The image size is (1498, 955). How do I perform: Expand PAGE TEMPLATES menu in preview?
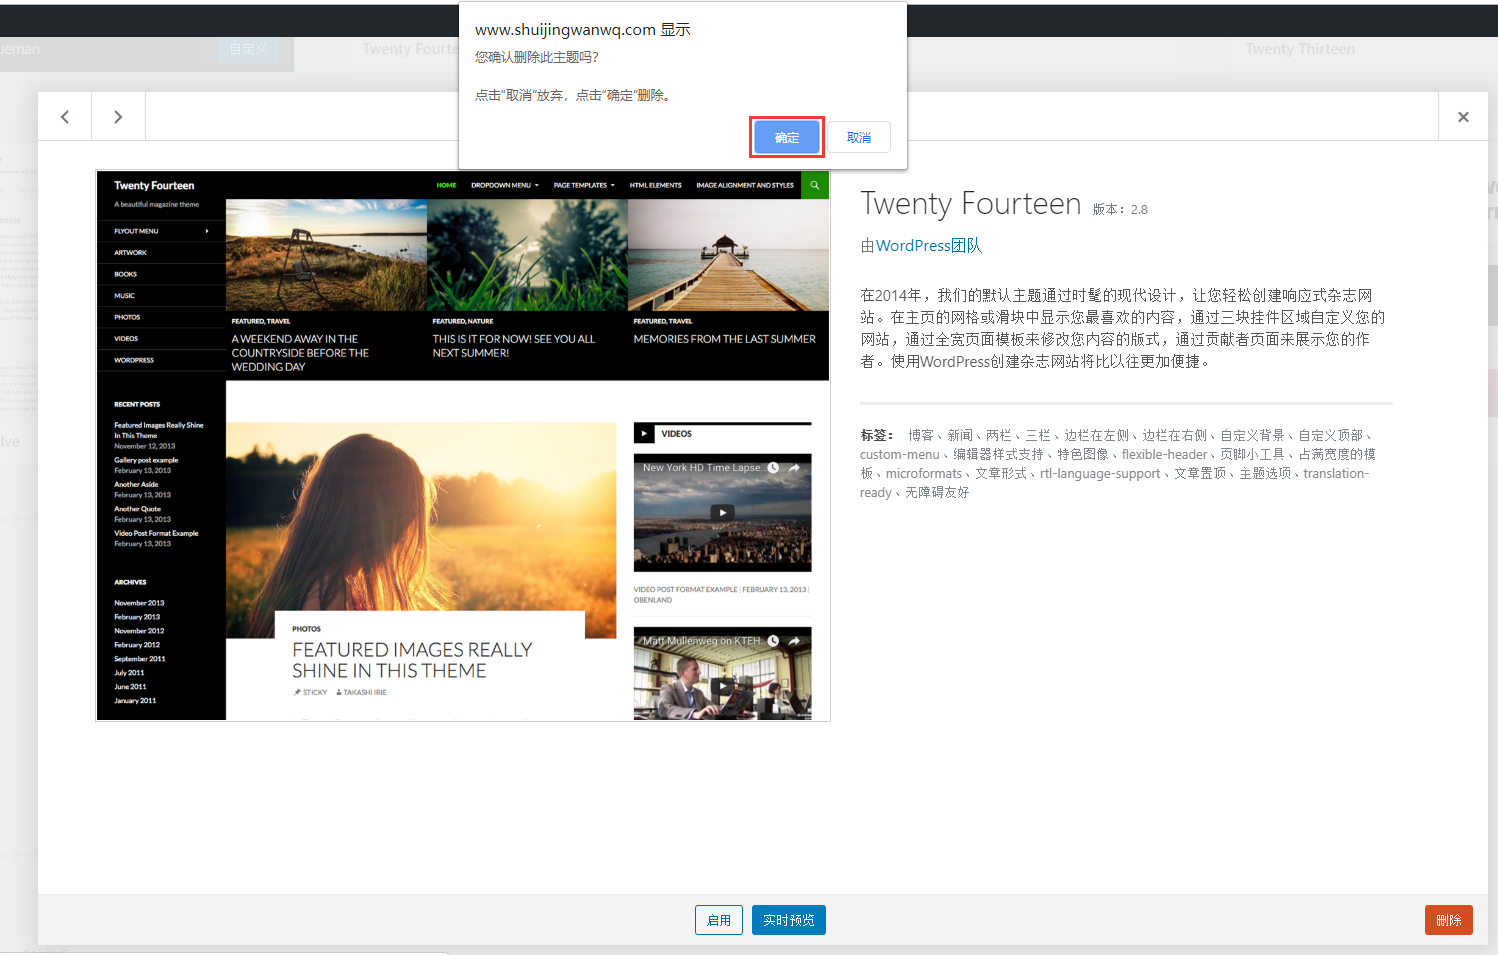point(584,185)
